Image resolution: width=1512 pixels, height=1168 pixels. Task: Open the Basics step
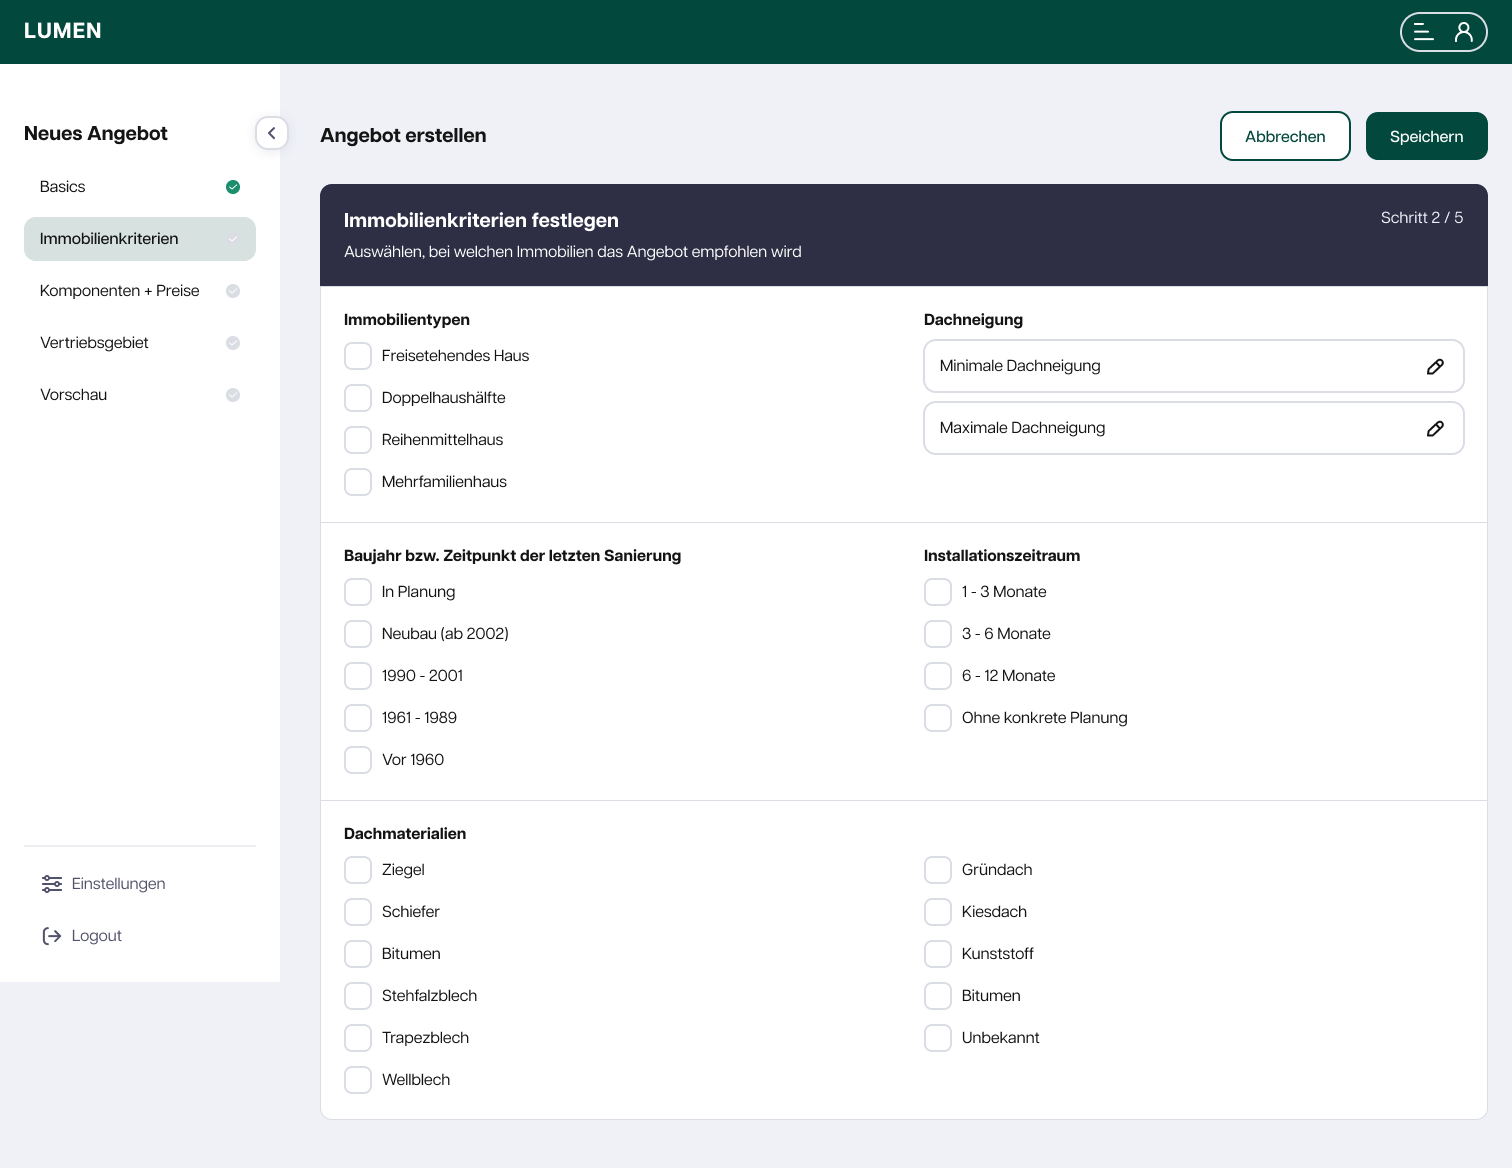point(140,187)
